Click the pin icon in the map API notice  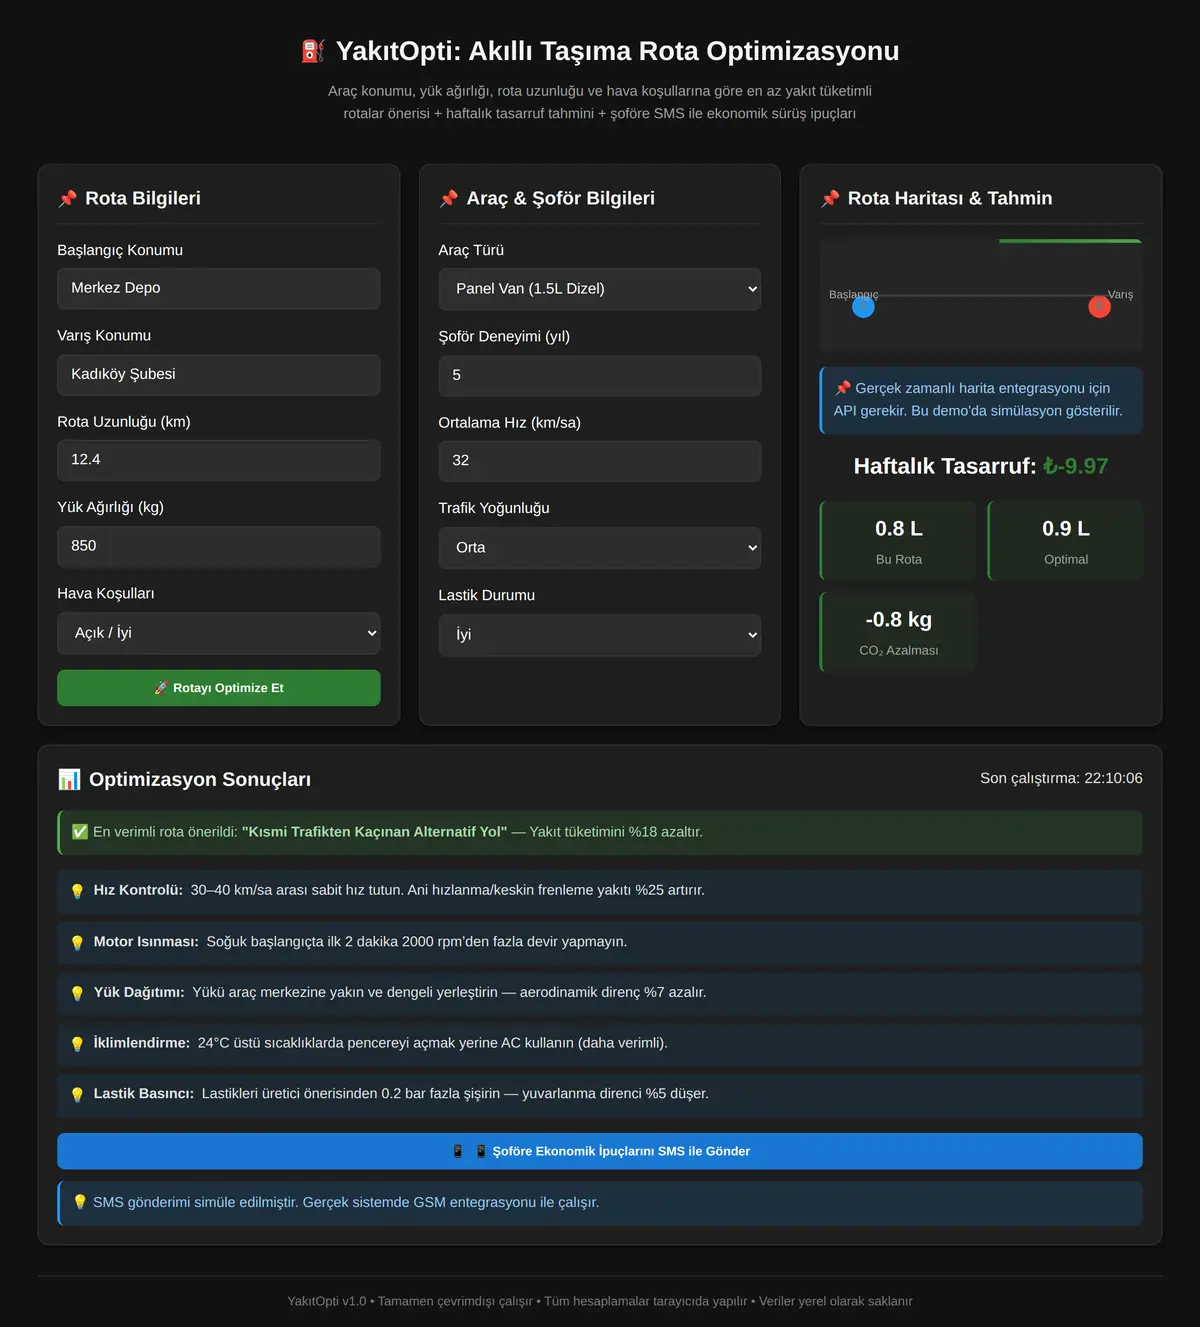tap(843, 388)
